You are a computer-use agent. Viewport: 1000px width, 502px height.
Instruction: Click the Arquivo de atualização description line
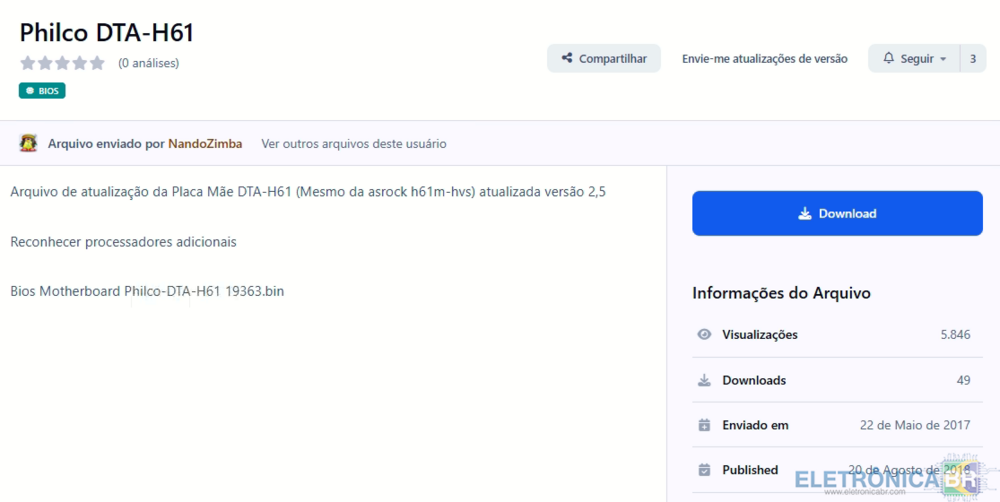tap(308, 192)
